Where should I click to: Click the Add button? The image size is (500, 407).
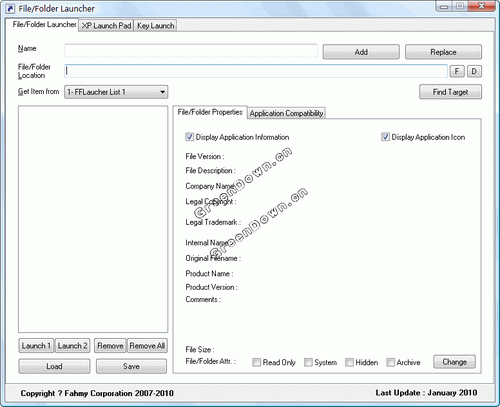361,52
